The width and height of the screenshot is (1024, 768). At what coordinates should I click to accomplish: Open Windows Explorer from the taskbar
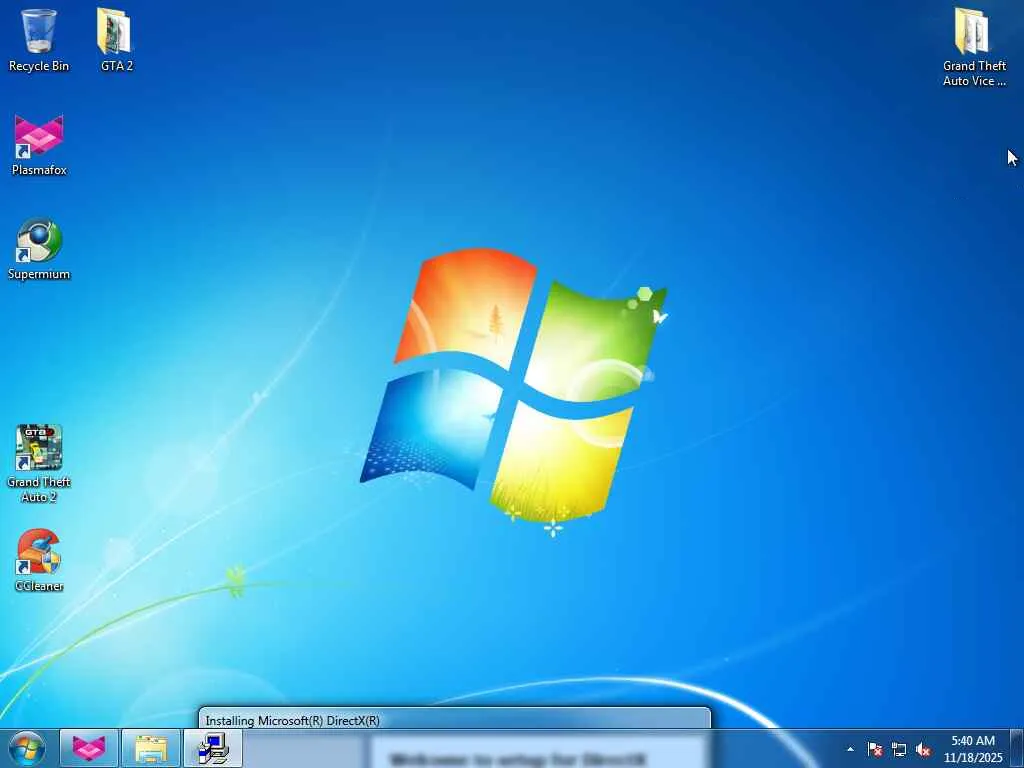click(x=151, y=748)
